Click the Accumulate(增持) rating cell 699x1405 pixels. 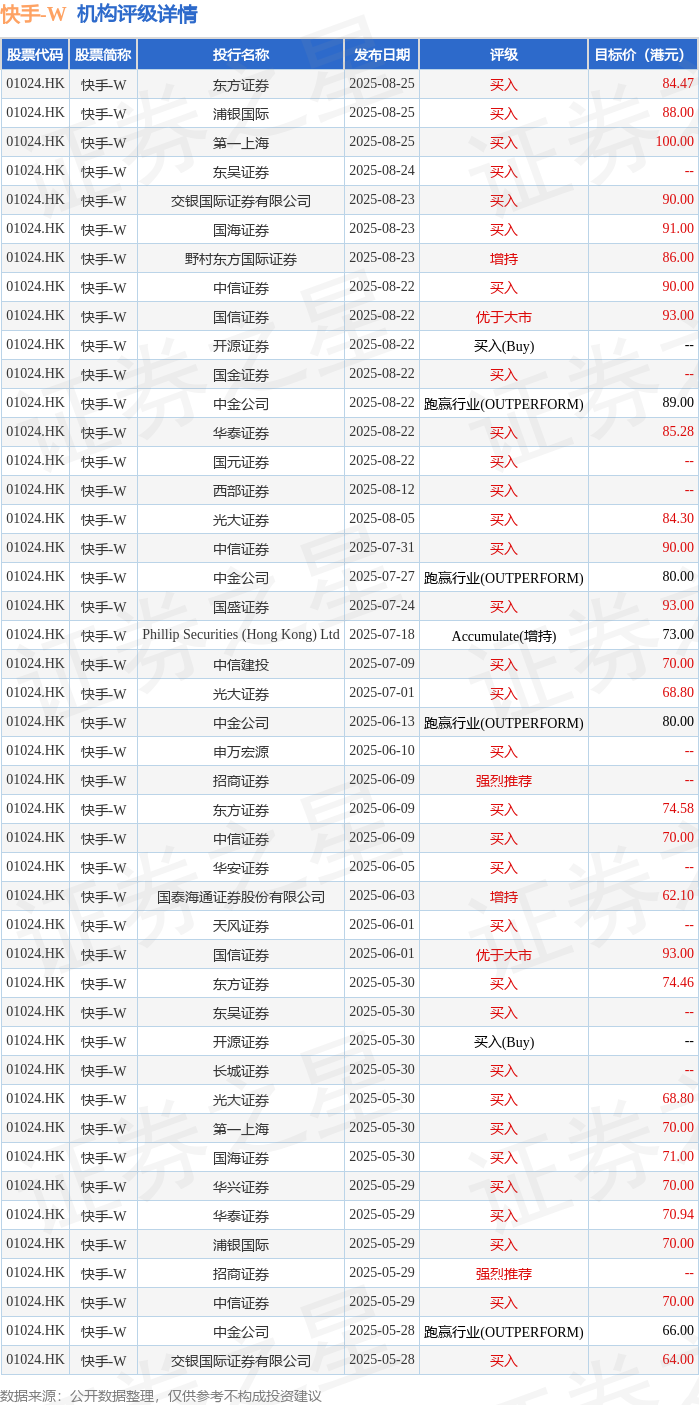[503, 636]
